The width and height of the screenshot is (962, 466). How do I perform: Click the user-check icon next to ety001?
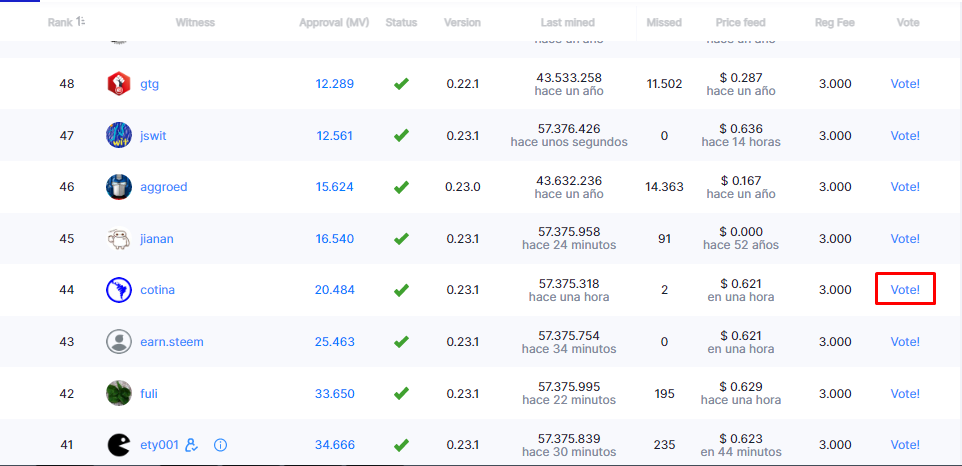point(193,445)
